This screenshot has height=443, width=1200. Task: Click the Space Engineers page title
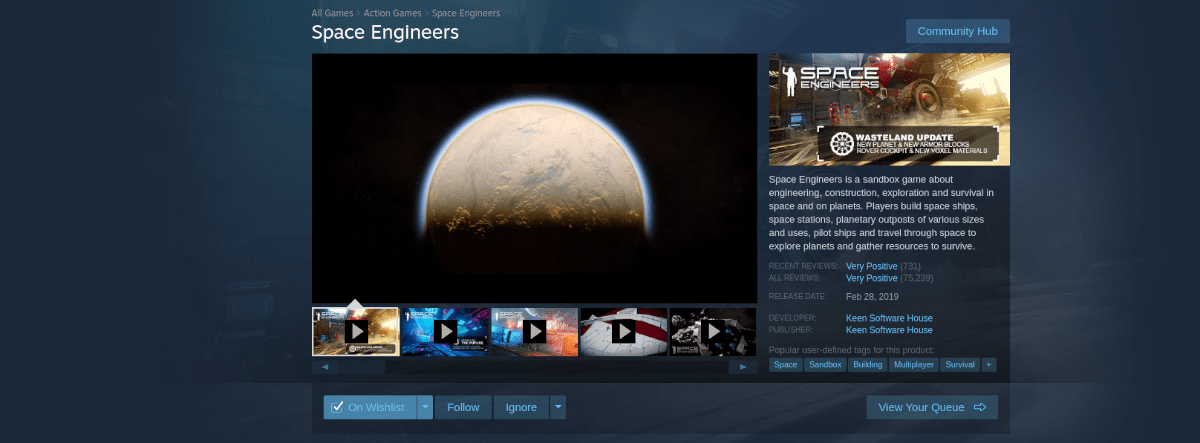385,33
